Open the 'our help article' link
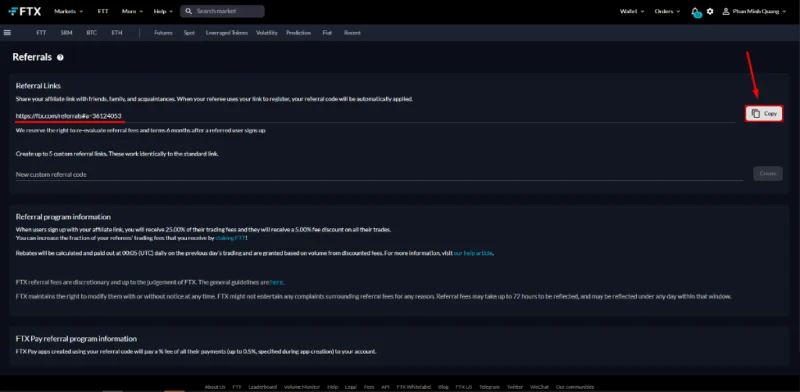 click(473, 253)
